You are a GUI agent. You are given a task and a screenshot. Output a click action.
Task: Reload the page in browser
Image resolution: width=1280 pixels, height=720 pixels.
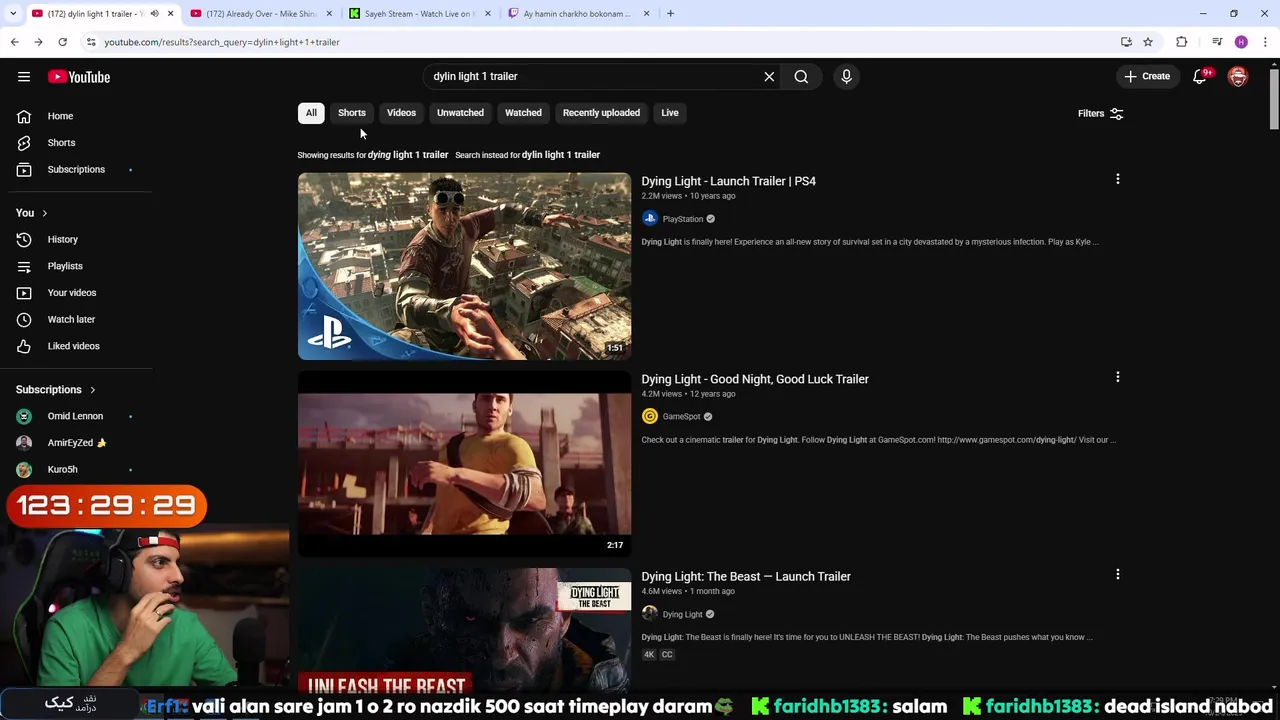[62, 42]
